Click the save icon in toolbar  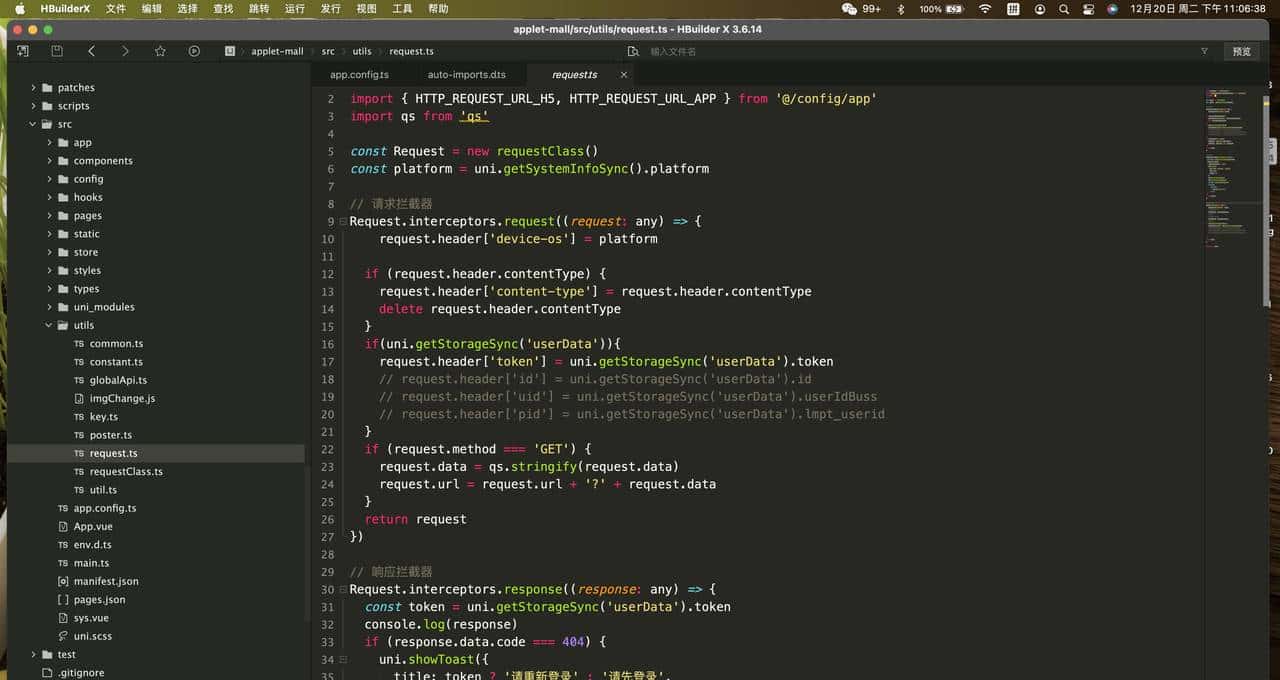(x=57, y=51)
